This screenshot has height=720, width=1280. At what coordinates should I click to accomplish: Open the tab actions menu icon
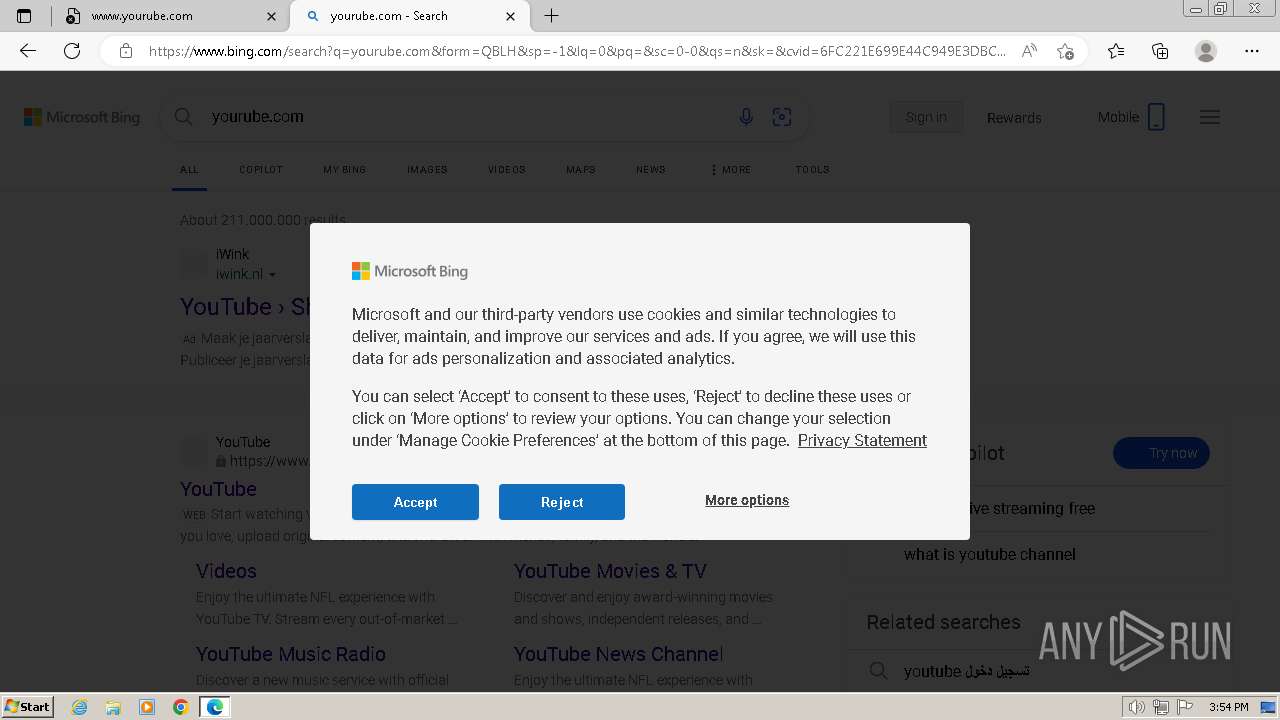coord(24,16)
